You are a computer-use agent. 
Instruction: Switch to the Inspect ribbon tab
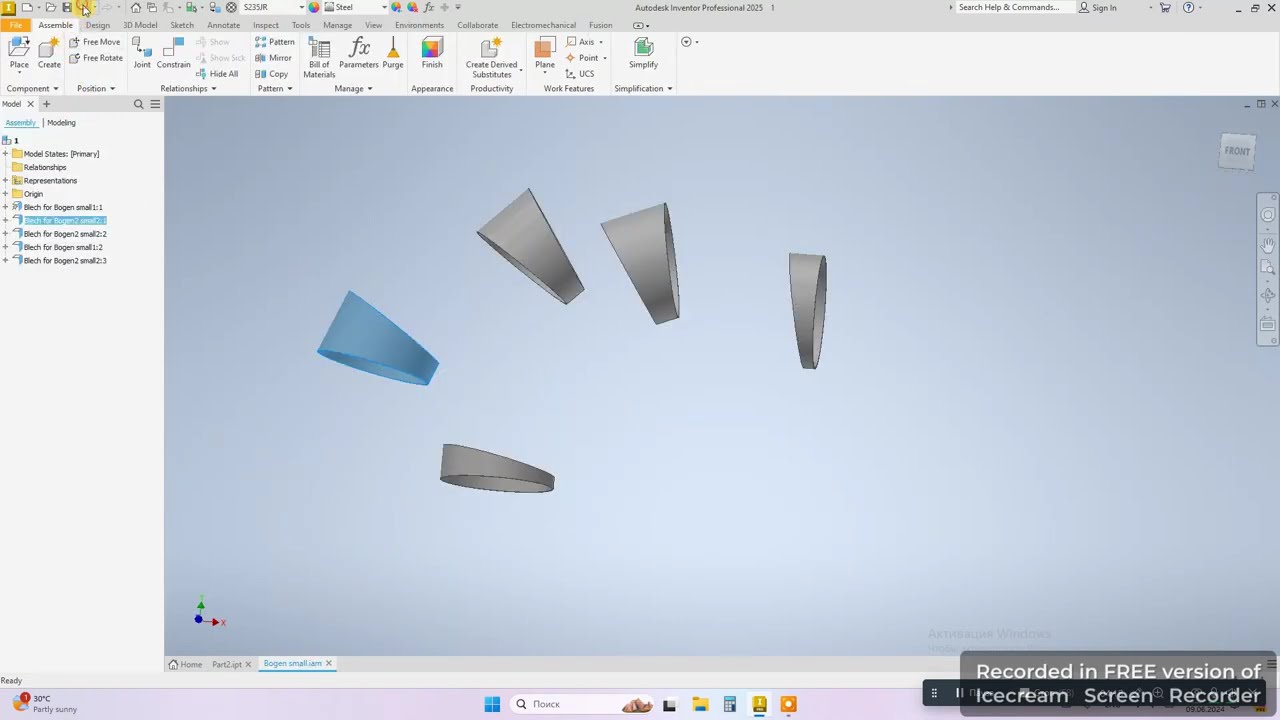(x=266, y=25)
